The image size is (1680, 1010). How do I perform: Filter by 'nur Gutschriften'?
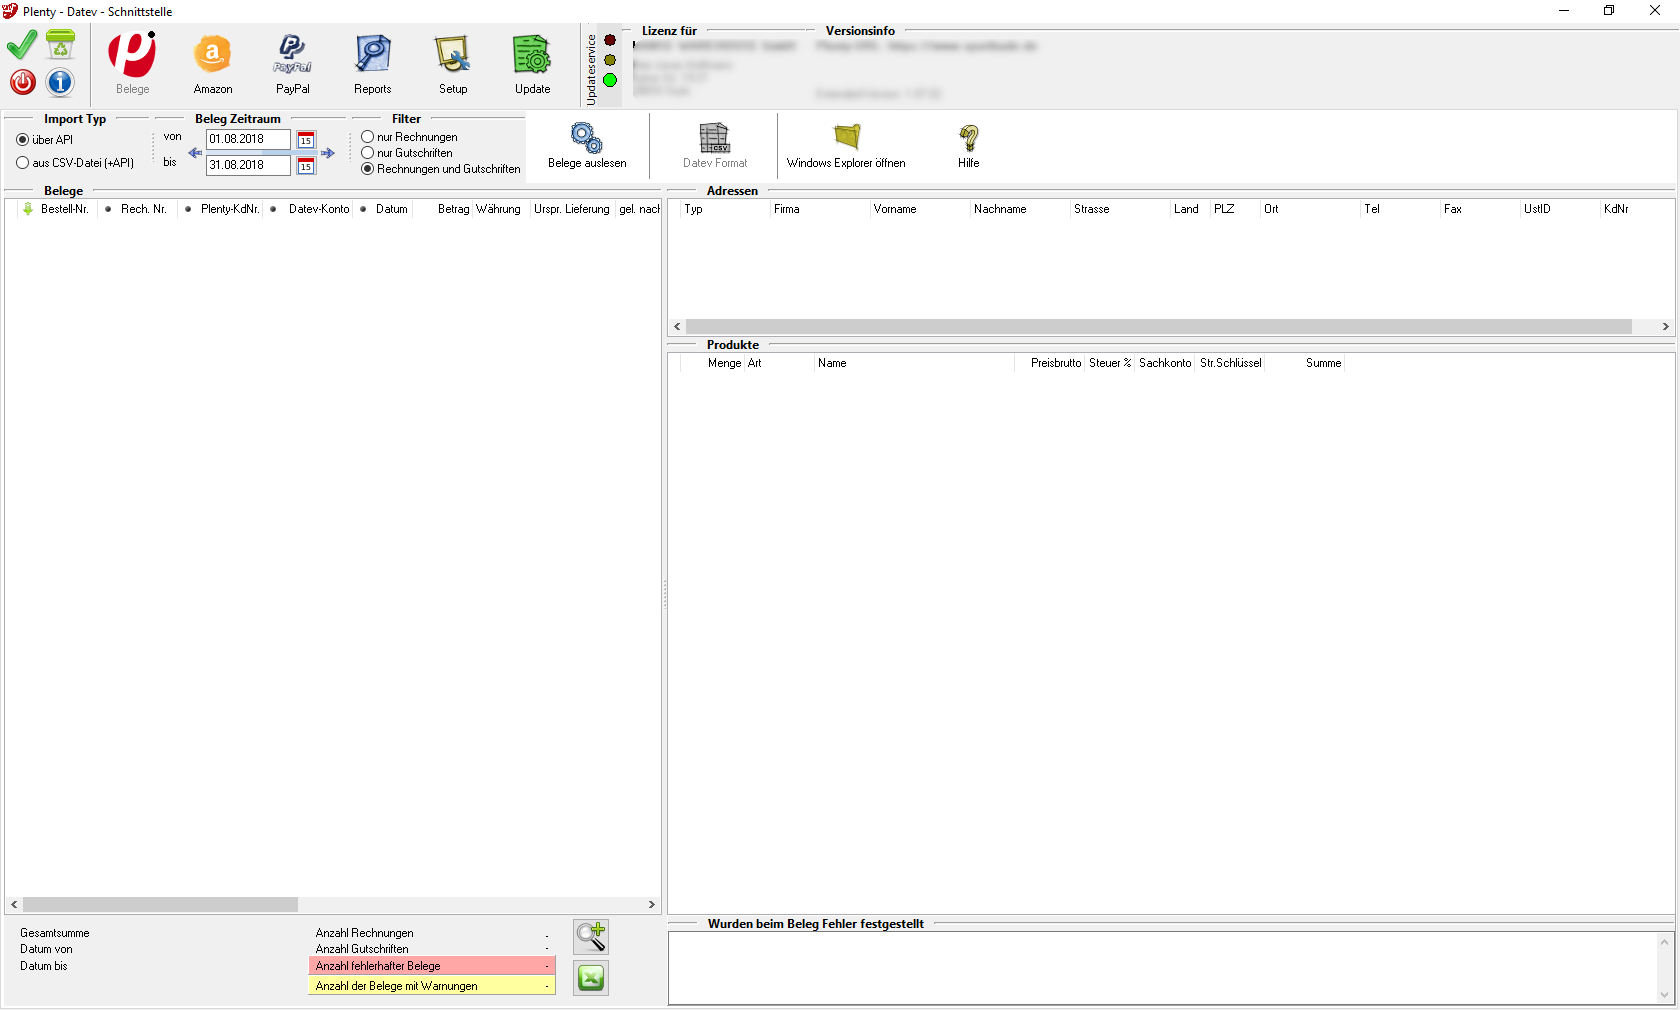(x=368, y=153)
